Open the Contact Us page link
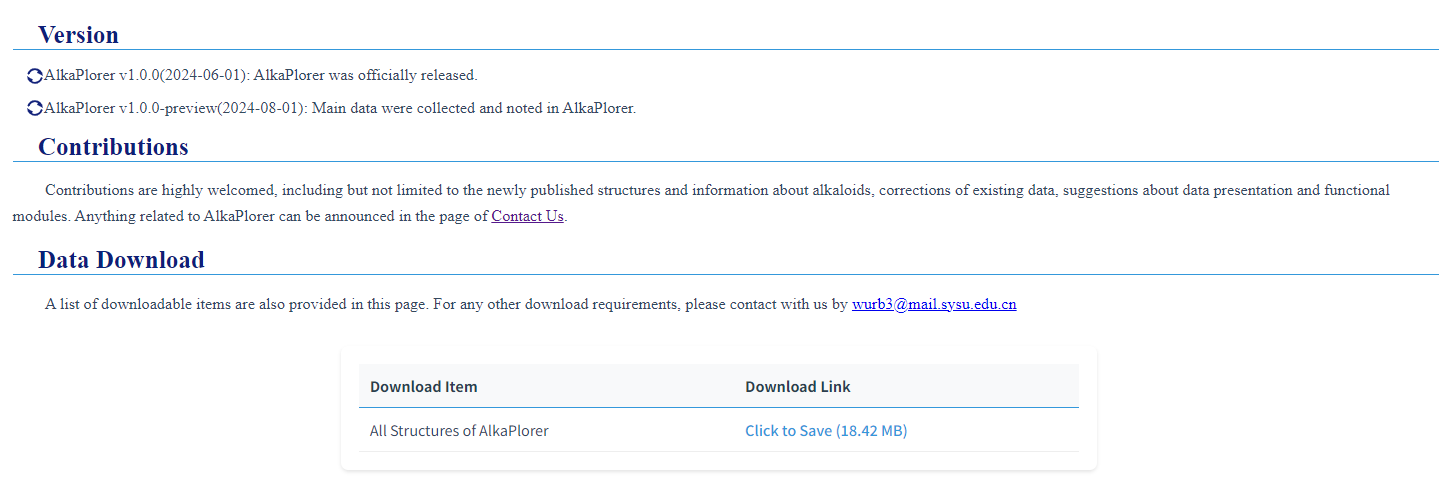1447x493 pixels. coord(527,216)
